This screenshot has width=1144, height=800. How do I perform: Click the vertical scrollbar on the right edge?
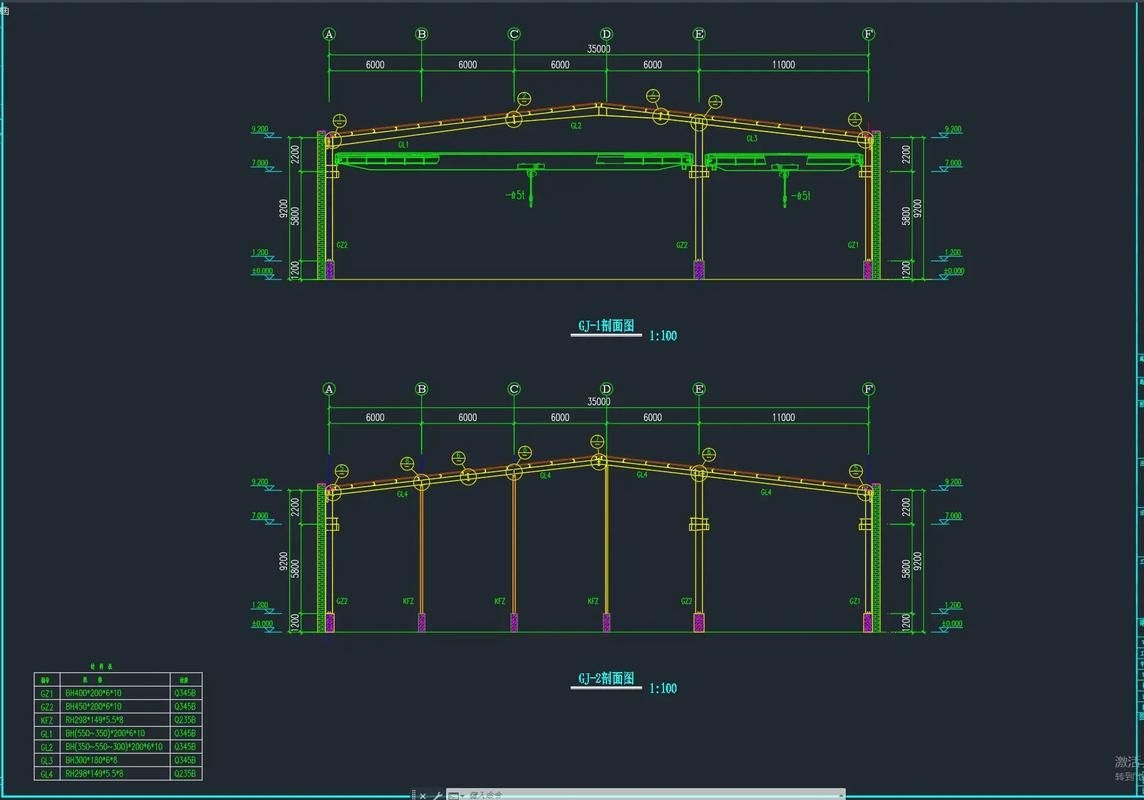(x=1139, y=400)
